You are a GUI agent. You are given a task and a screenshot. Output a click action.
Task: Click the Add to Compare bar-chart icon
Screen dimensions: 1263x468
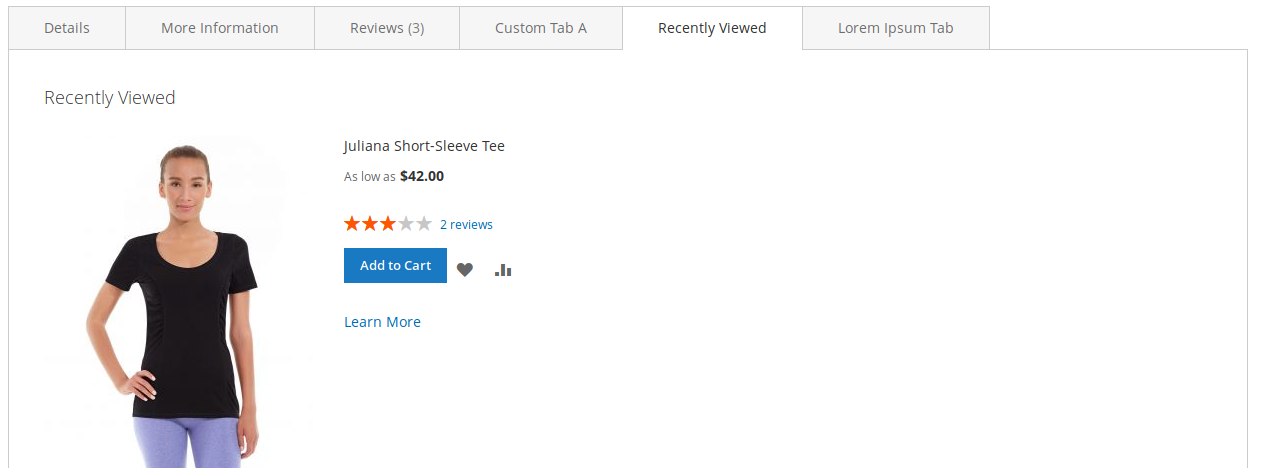(x=503, y=269)
